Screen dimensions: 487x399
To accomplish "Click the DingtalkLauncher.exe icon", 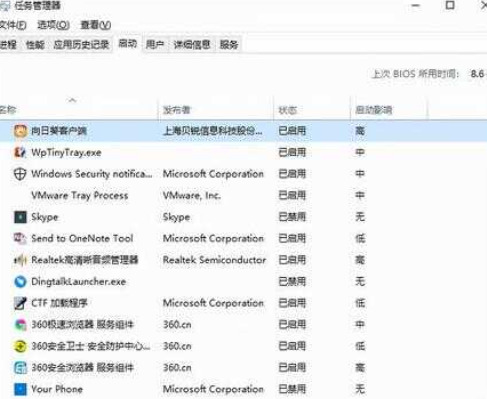I will tap(20, 282).
